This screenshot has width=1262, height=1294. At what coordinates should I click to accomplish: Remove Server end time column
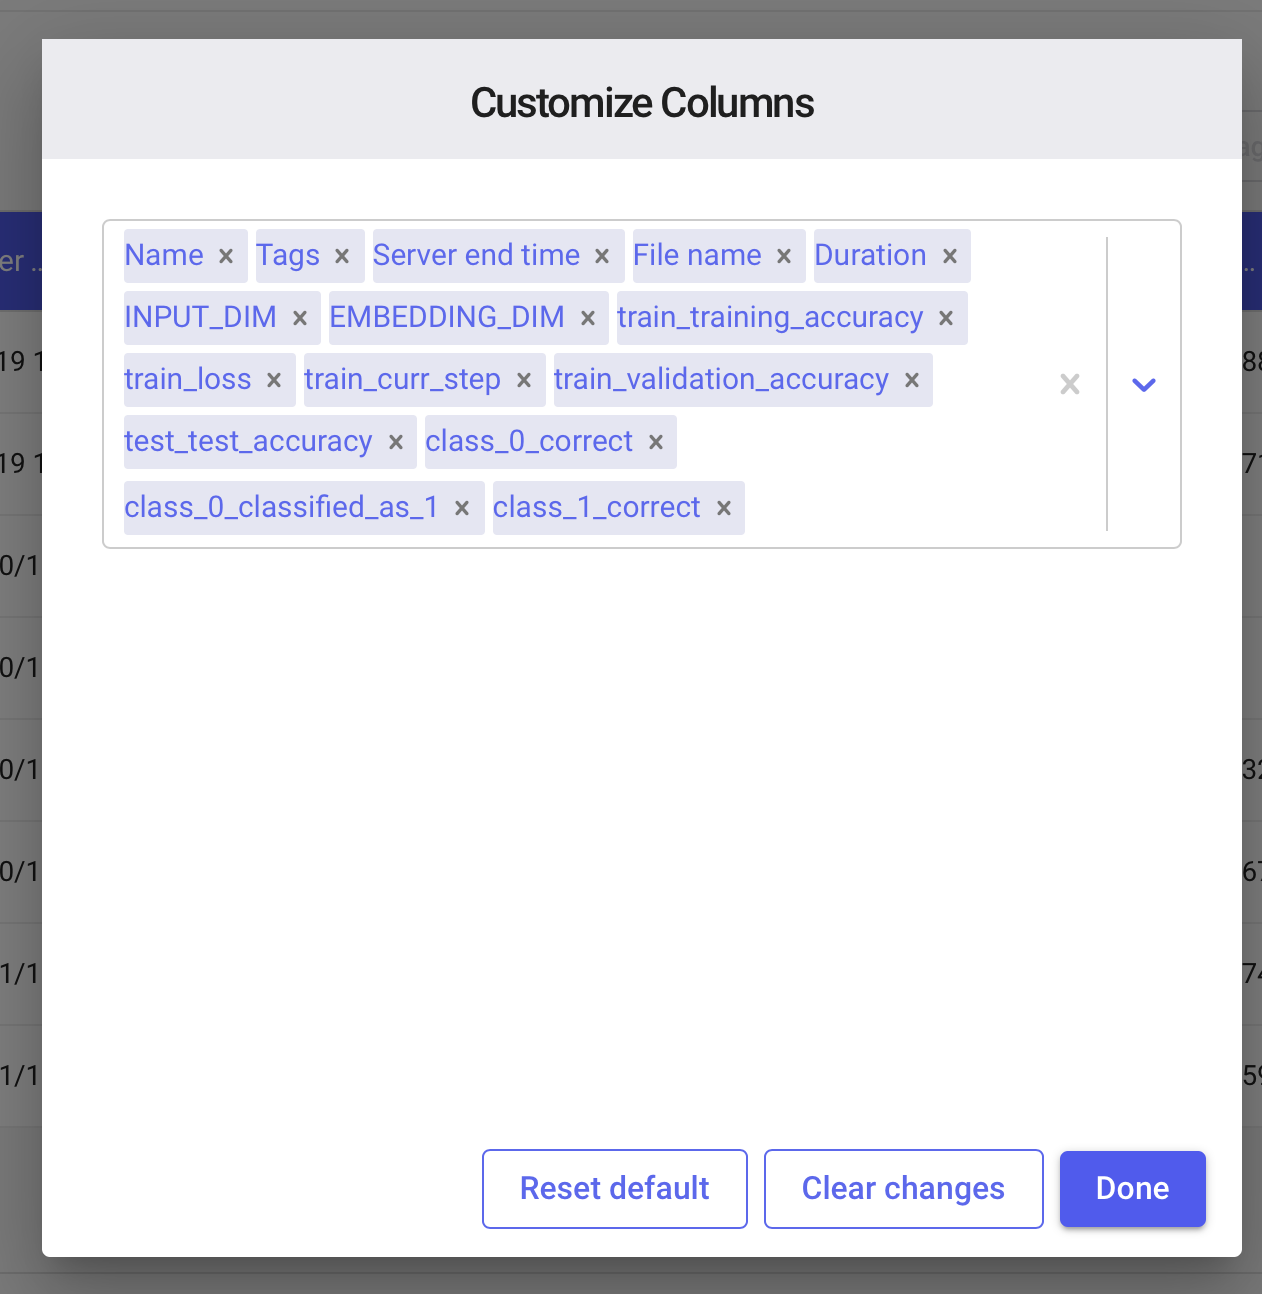pyautogui.click(x=602, y=256)
